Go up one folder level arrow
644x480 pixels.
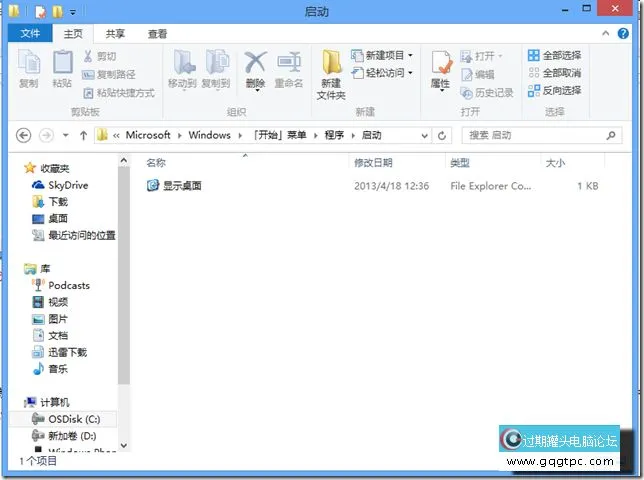(x=83, y=135)
